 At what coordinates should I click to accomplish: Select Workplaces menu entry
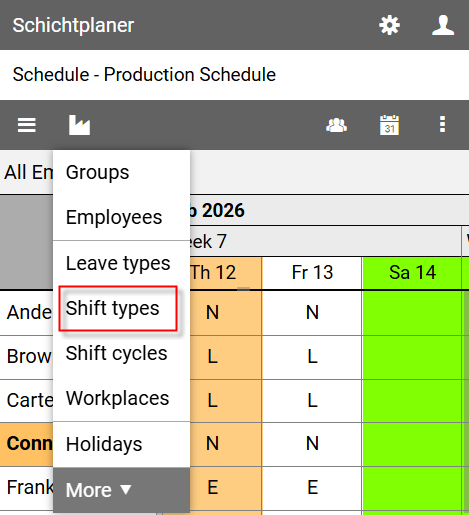121,398
